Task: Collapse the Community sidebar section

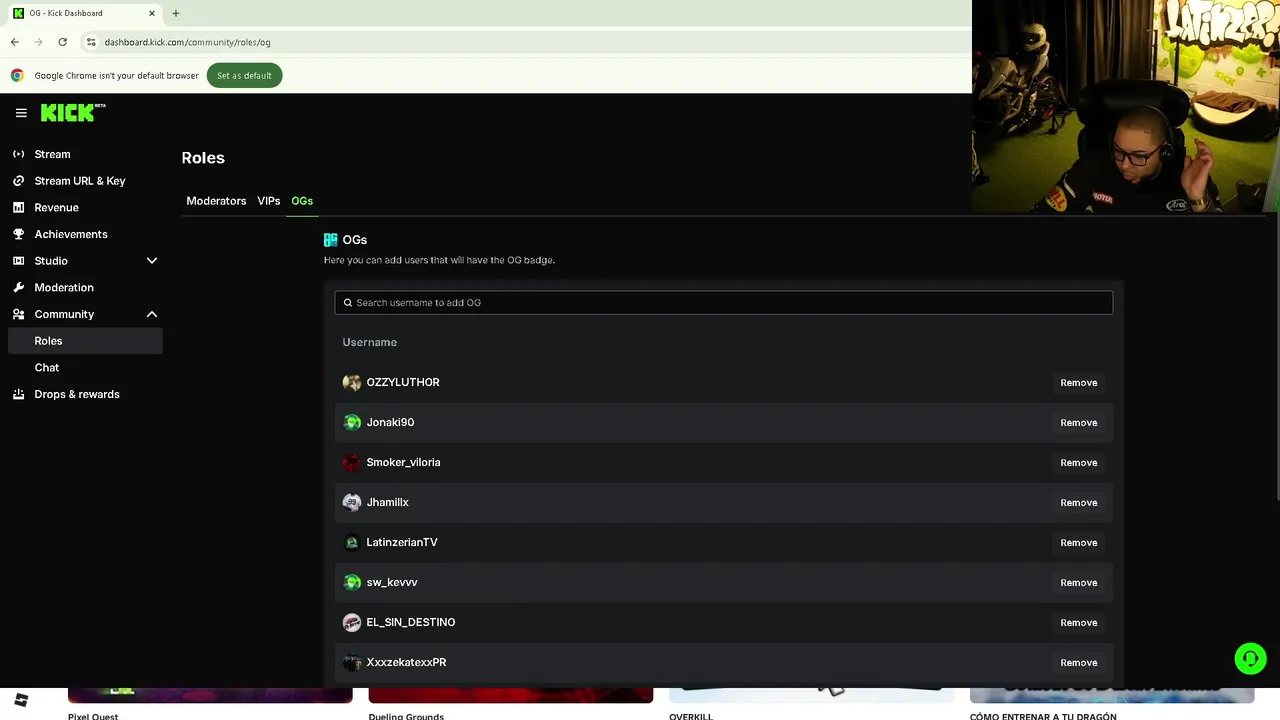Action: (x=152, y=314)
